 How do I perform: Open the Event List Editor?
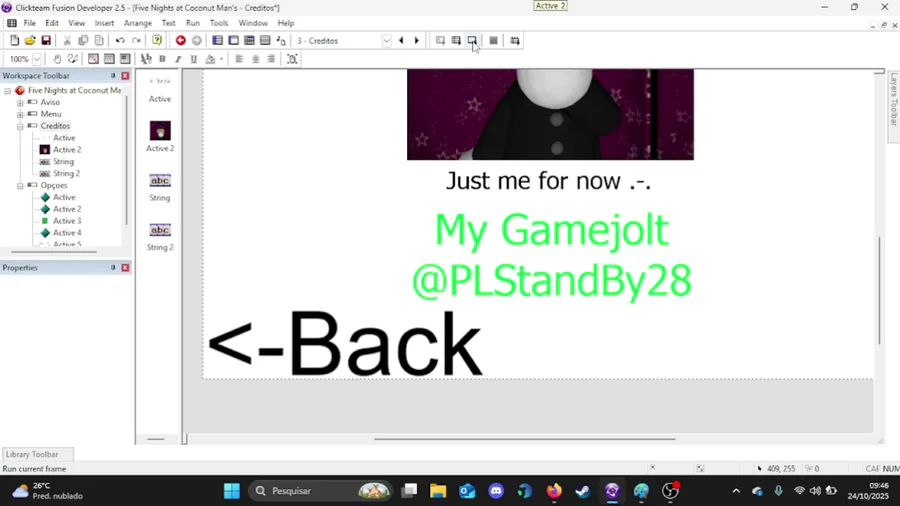coord(265,41)
